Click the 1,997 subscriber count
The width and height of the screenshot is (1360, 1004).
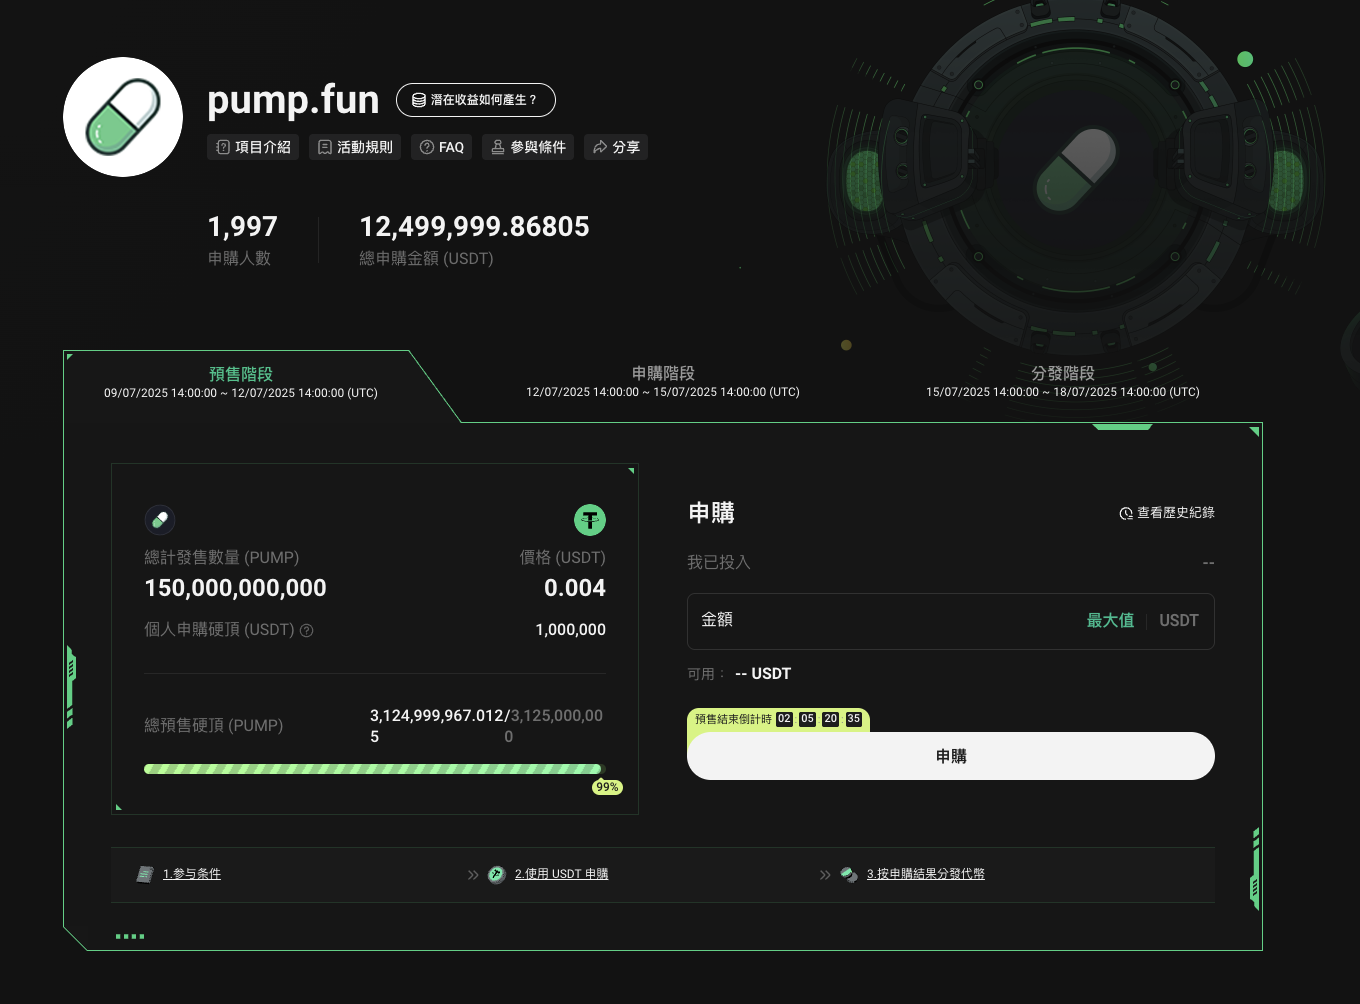click(242, 227)
